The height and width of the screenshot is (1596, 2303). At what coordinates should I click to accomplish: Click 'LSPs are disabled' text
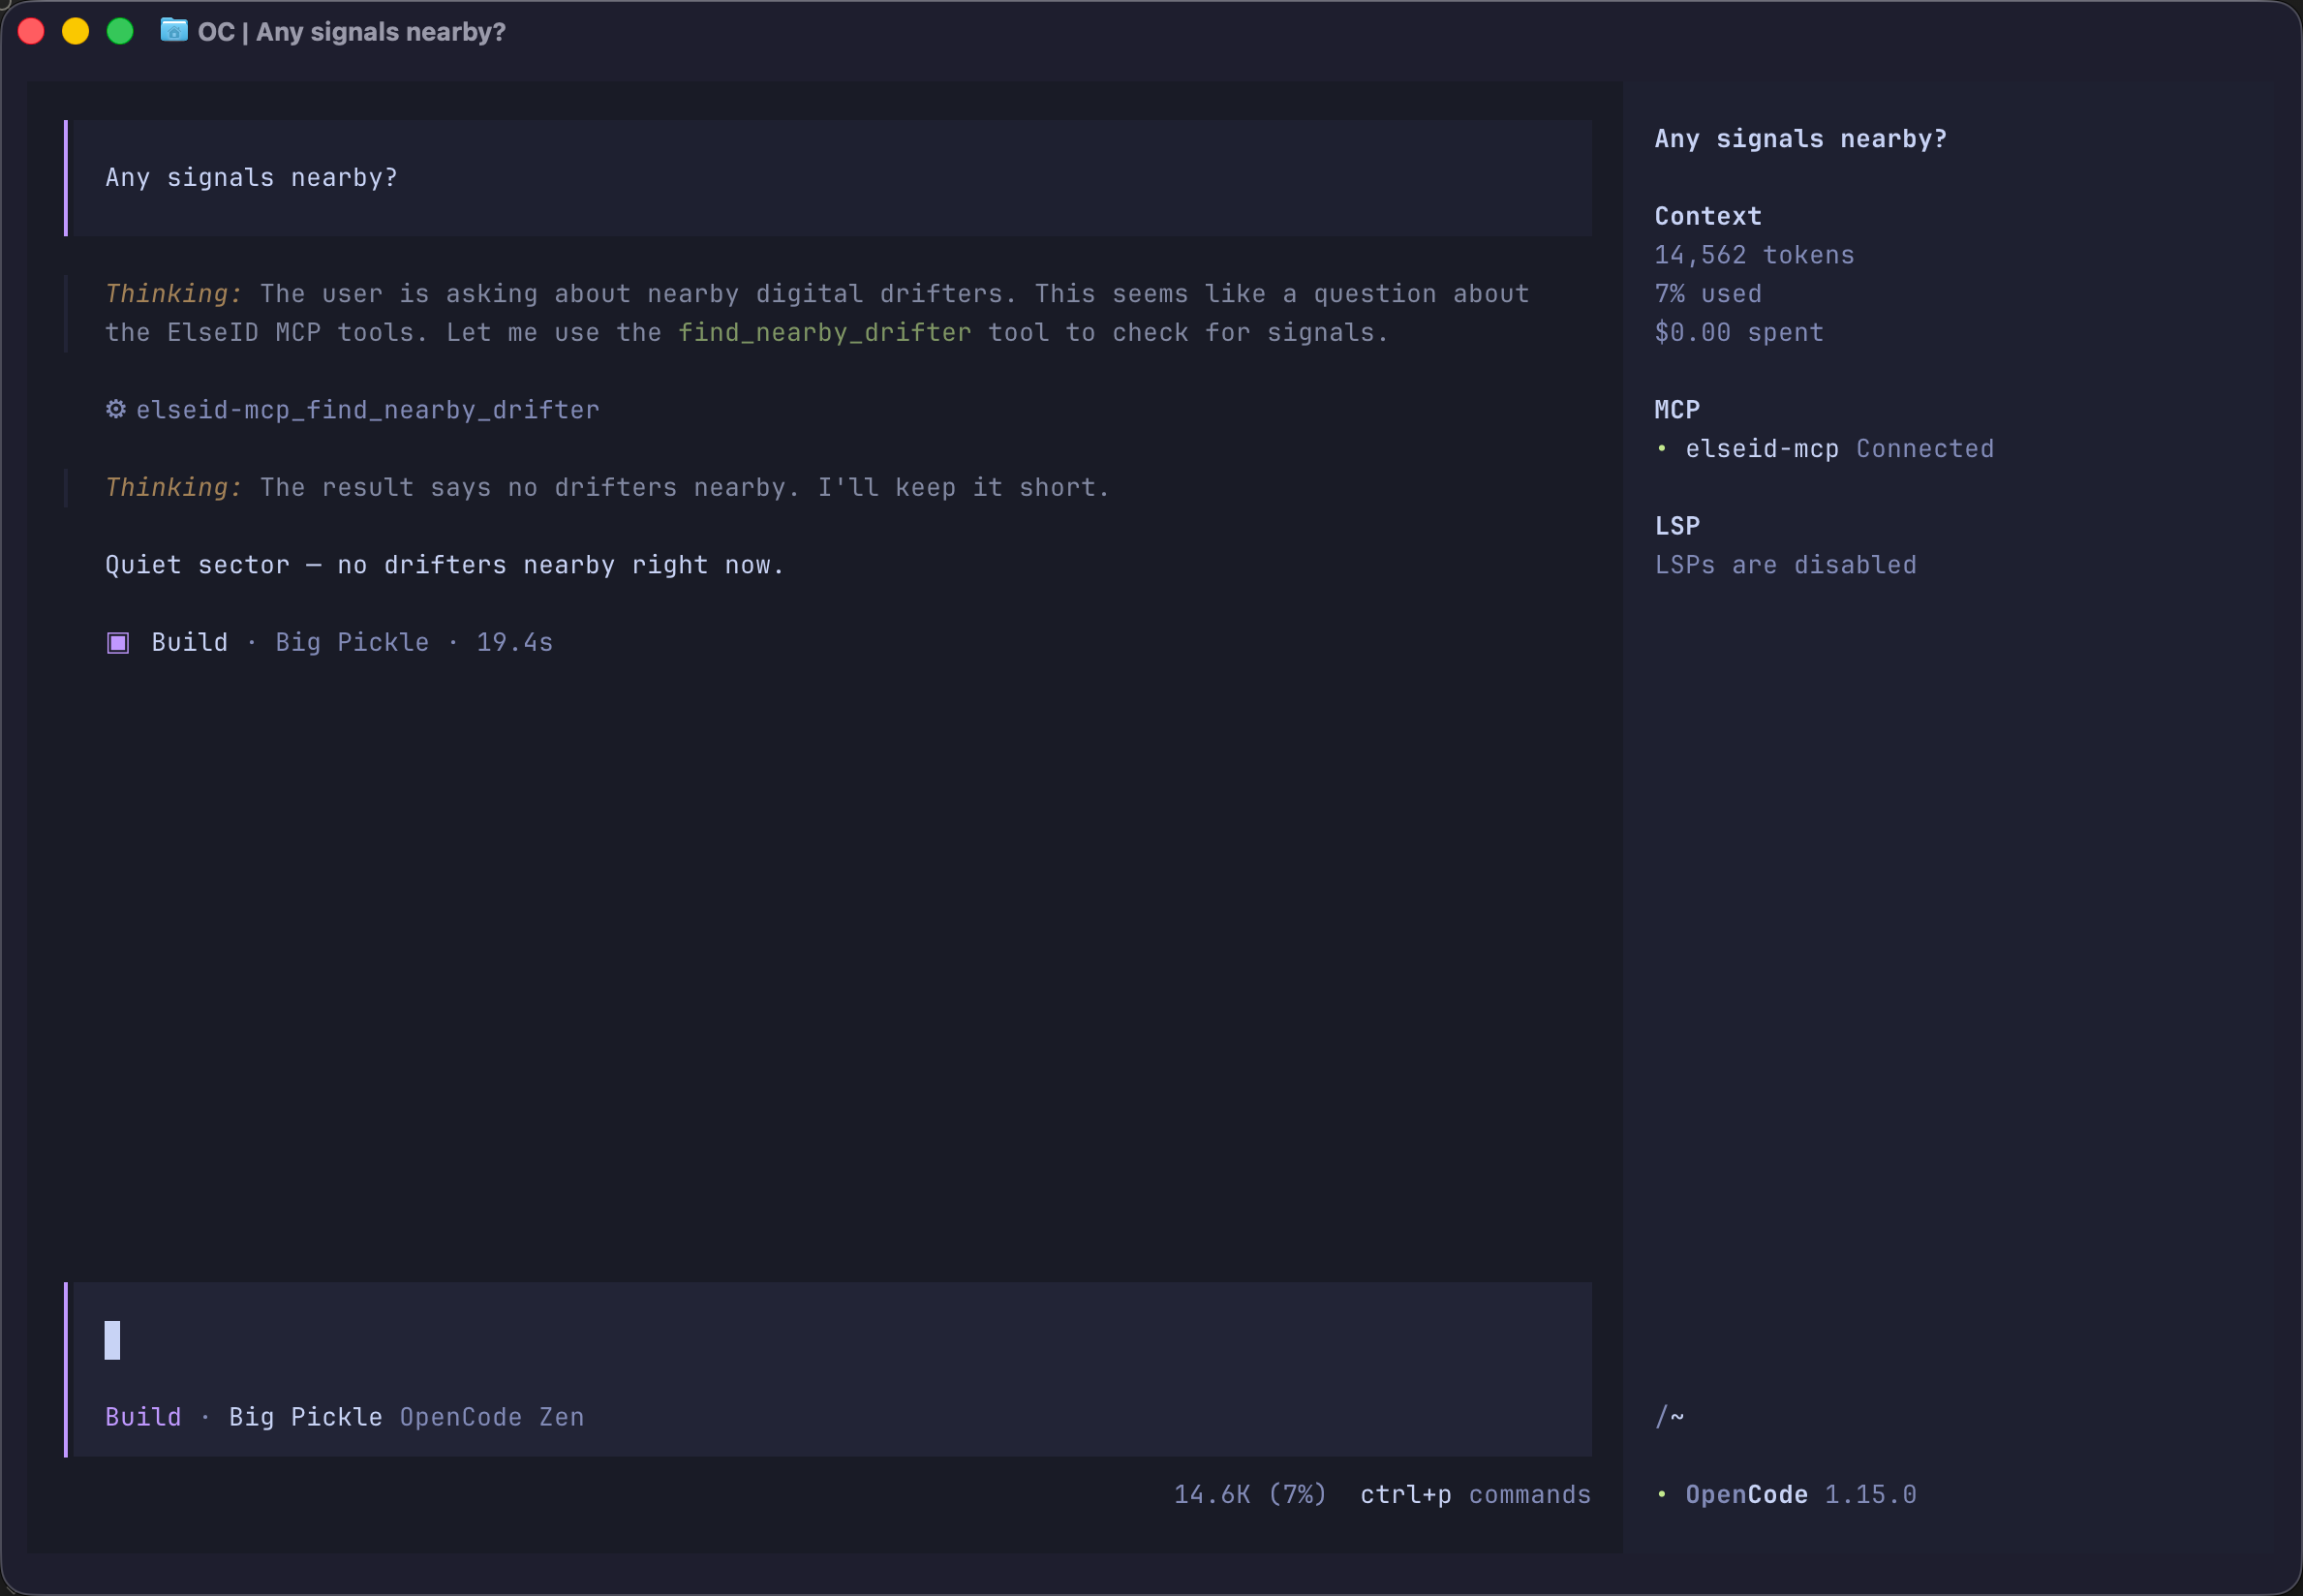point(1786,565)
